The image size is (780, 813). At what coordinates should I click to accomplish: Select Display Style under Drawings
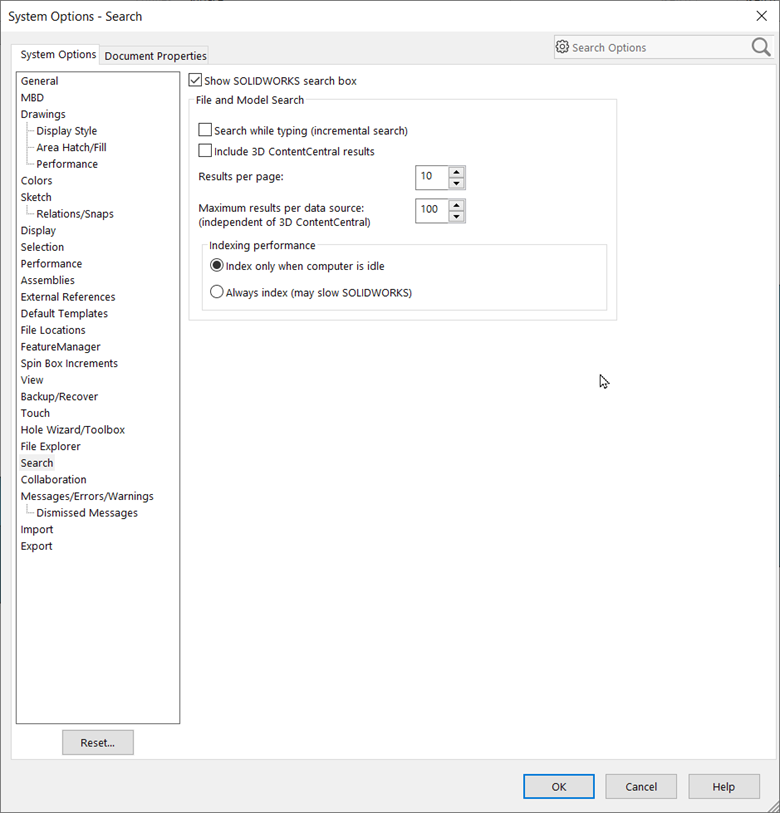tap(66, 131)
